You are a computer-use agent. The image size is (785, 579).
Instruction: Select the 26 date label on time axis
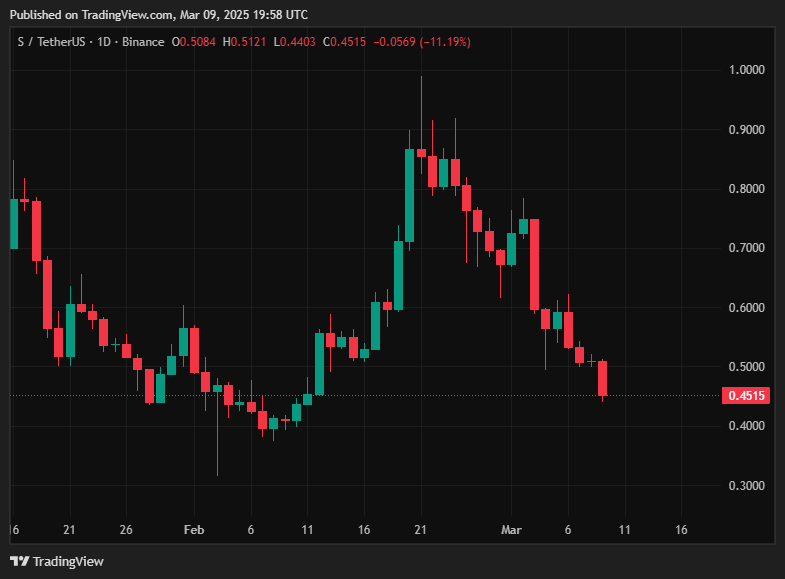pyautogui.click(x=126, y=529)
